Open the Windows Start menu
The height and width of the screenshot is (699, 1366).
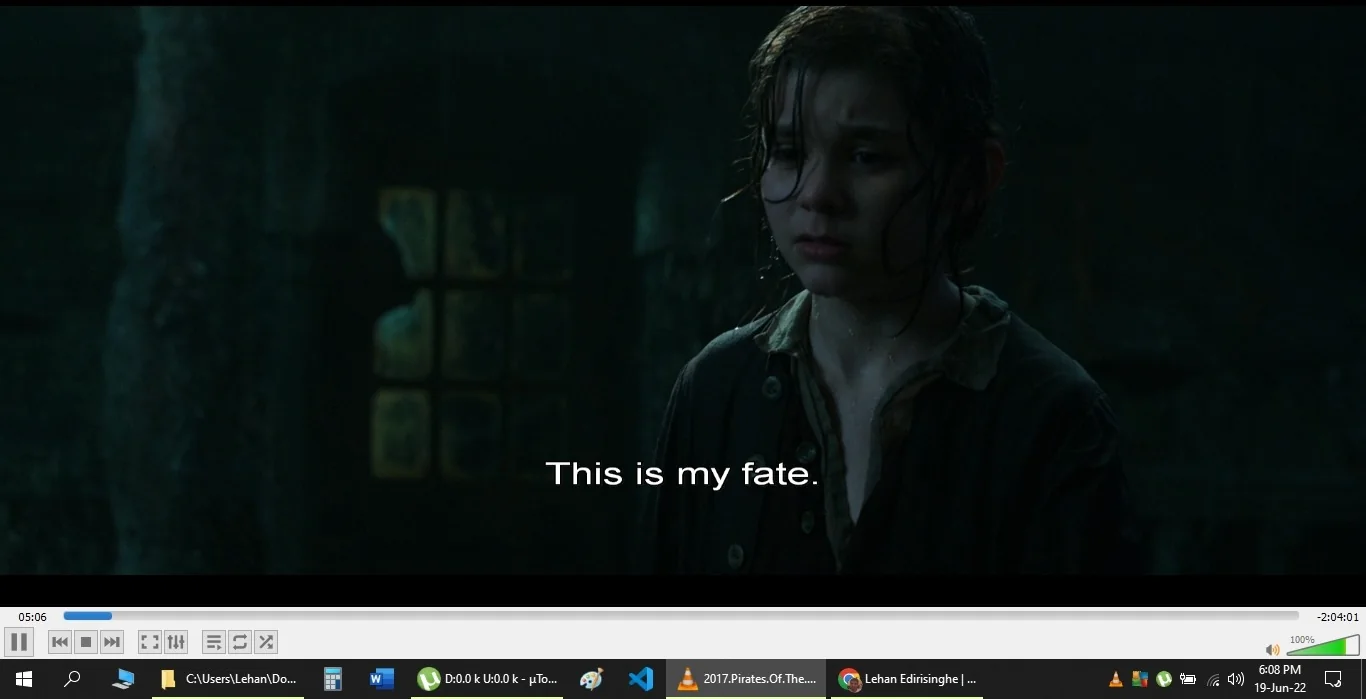tap(24, 680)
